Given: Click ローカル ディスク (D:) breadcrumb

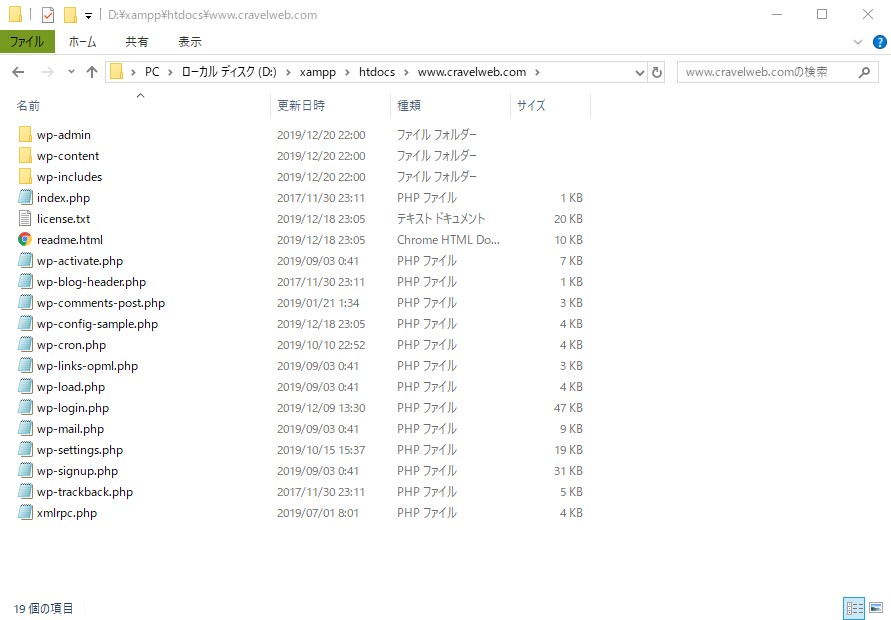Looking at the screenshot, I should 229,72.
